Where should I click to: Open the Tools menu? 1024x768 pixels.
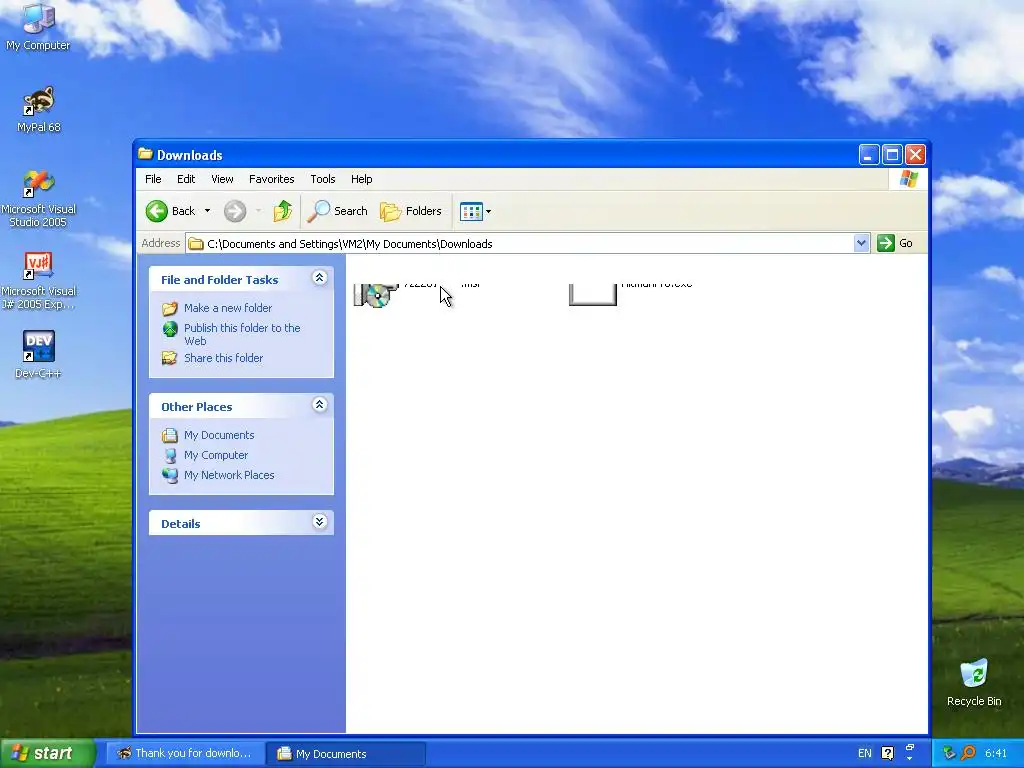[323, 179]
